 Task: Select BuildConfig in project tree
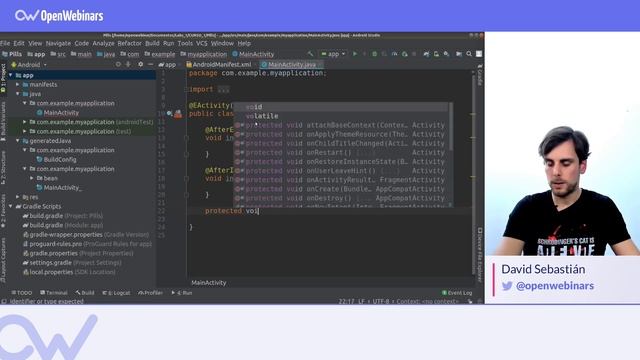click(x=60, y=160)
